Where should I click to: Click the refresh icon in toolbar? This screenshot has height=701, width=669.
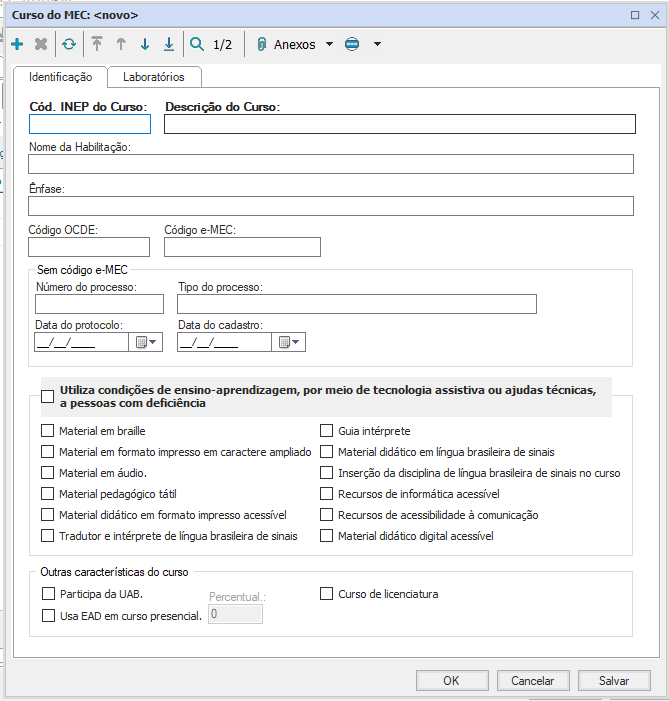click(69, 44)
